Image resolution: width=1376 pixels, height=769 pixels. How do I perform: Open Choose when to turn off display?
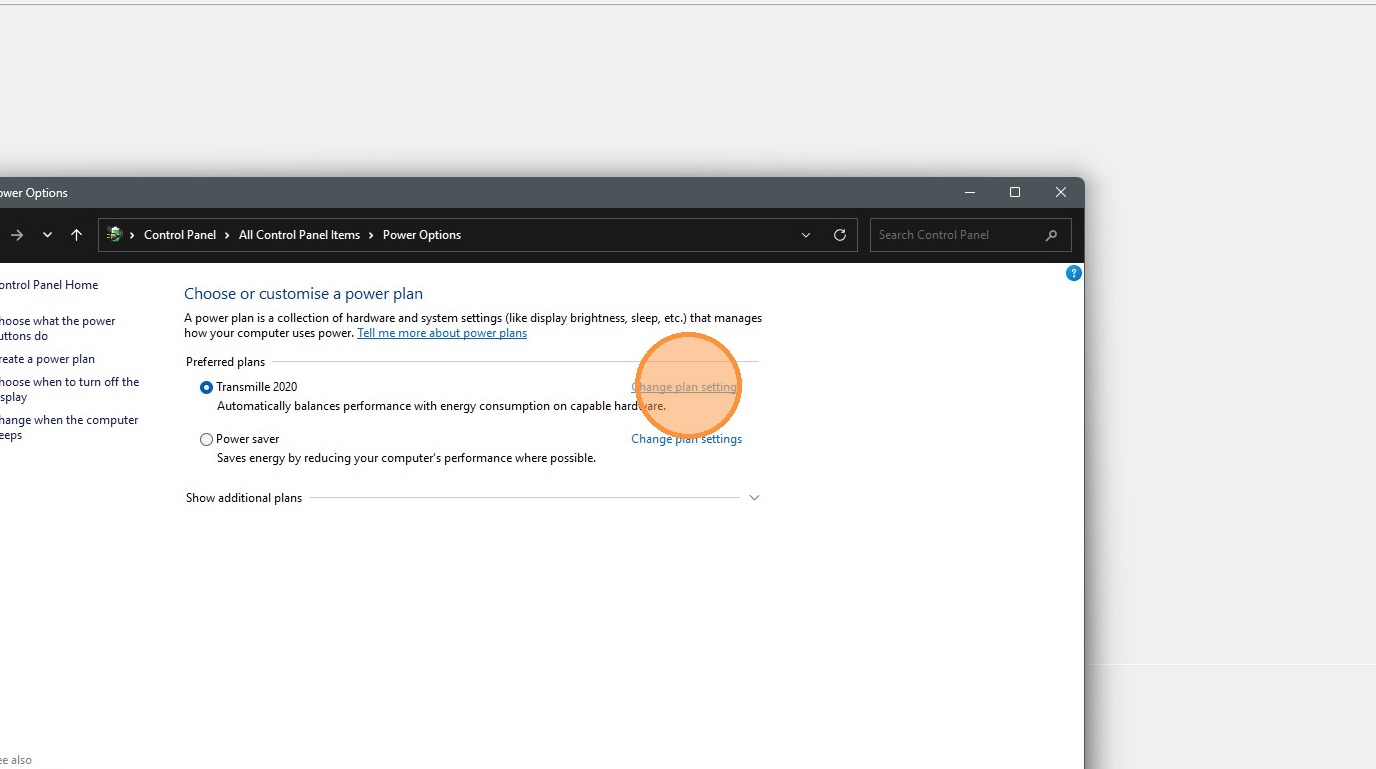point(69,390)
